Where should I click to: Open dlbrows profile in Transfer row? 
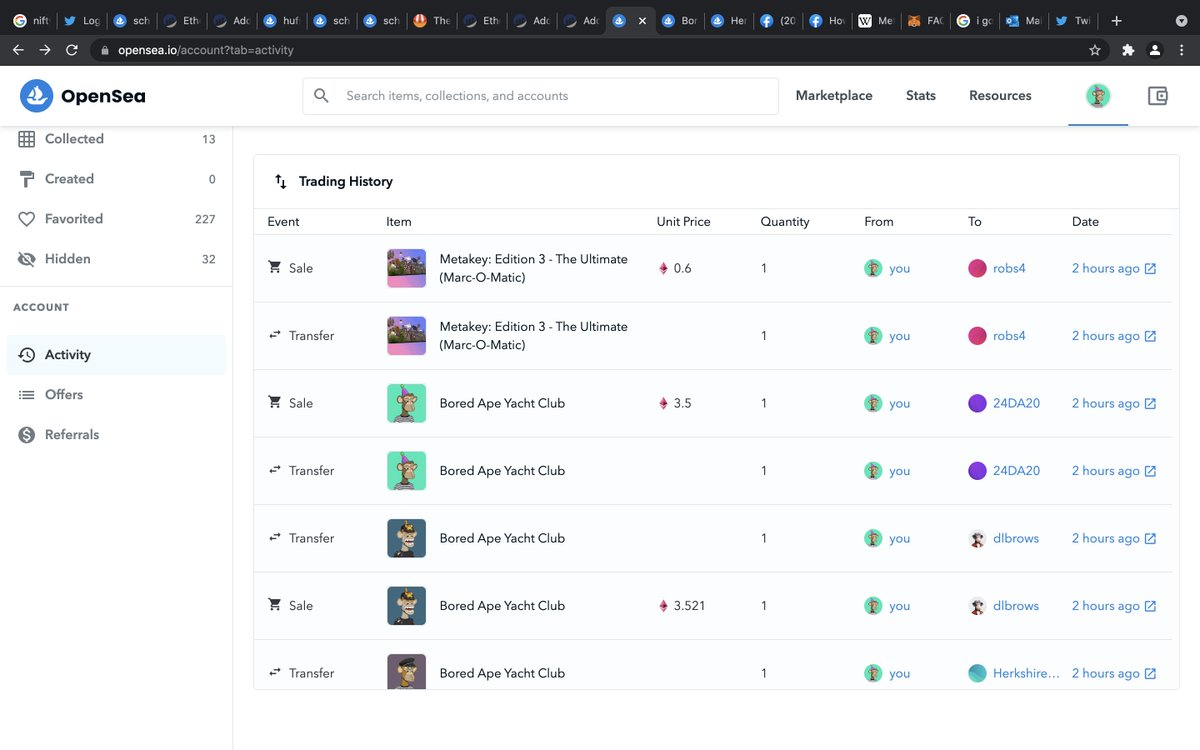pyautogui.click(x=1016, y=538)
